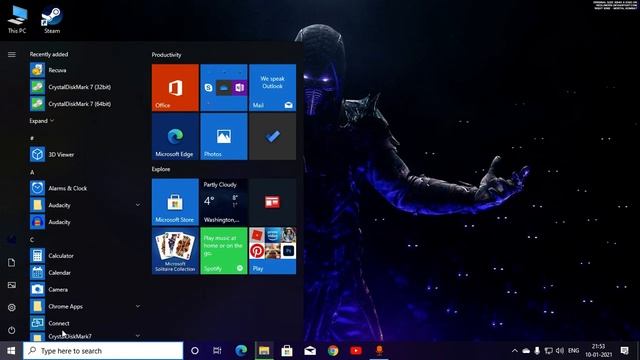
Task: Expand the Recently added list
Action: click(41, 121)
